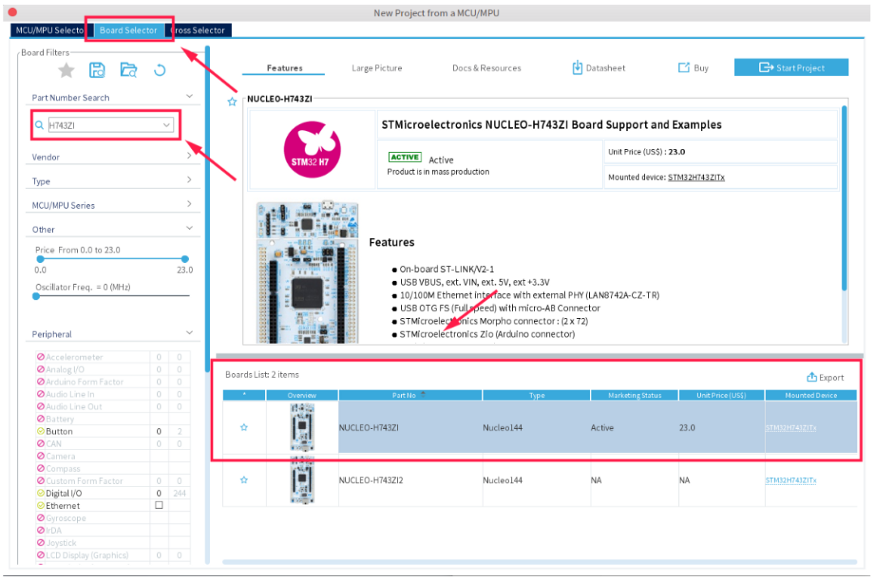Open STM32H743ZITx link in NUCLEO-H743ZI row

click(791, 428)
